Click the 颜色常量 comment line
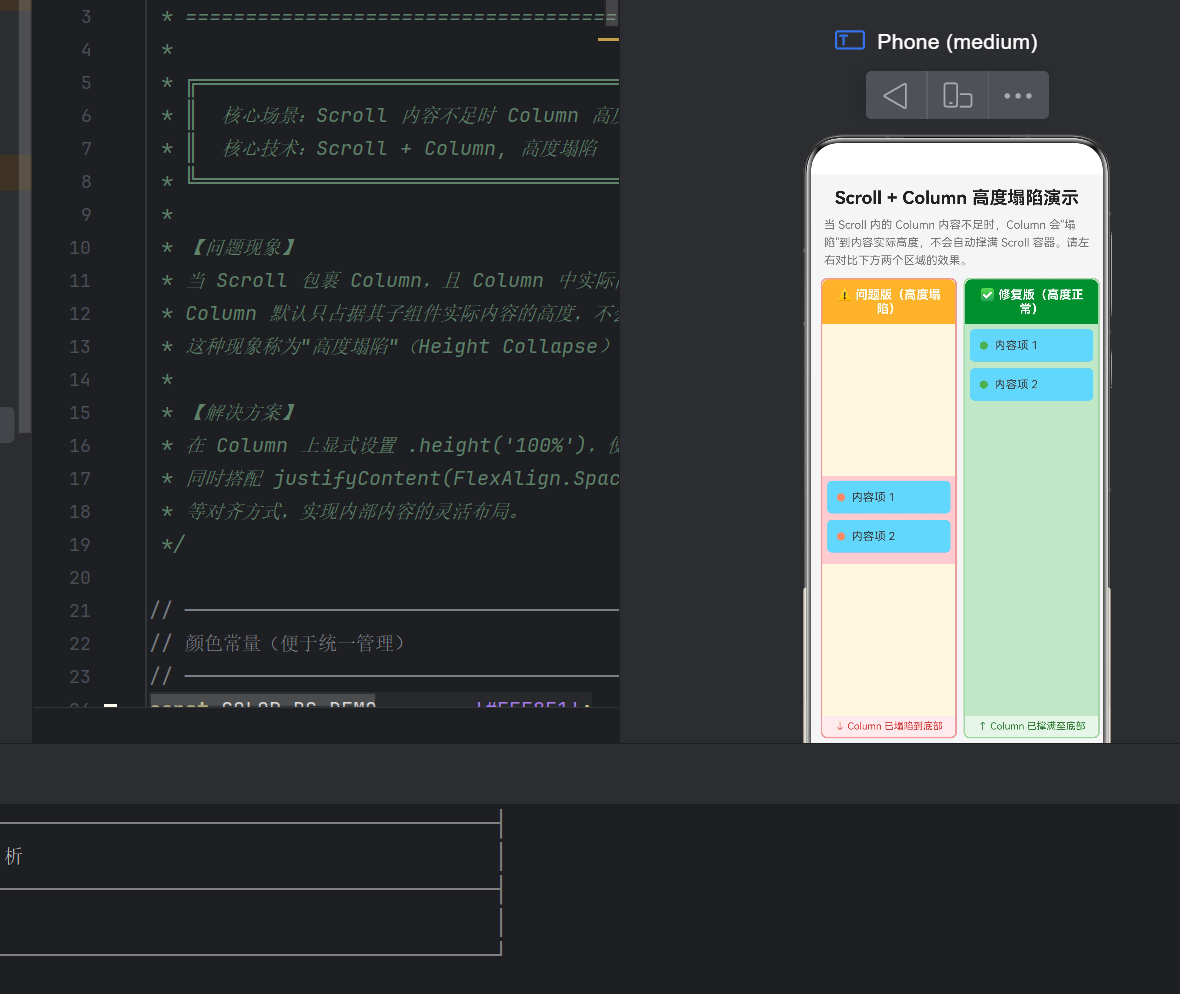The image size is (1180, 994). click(x=278, y=644)
